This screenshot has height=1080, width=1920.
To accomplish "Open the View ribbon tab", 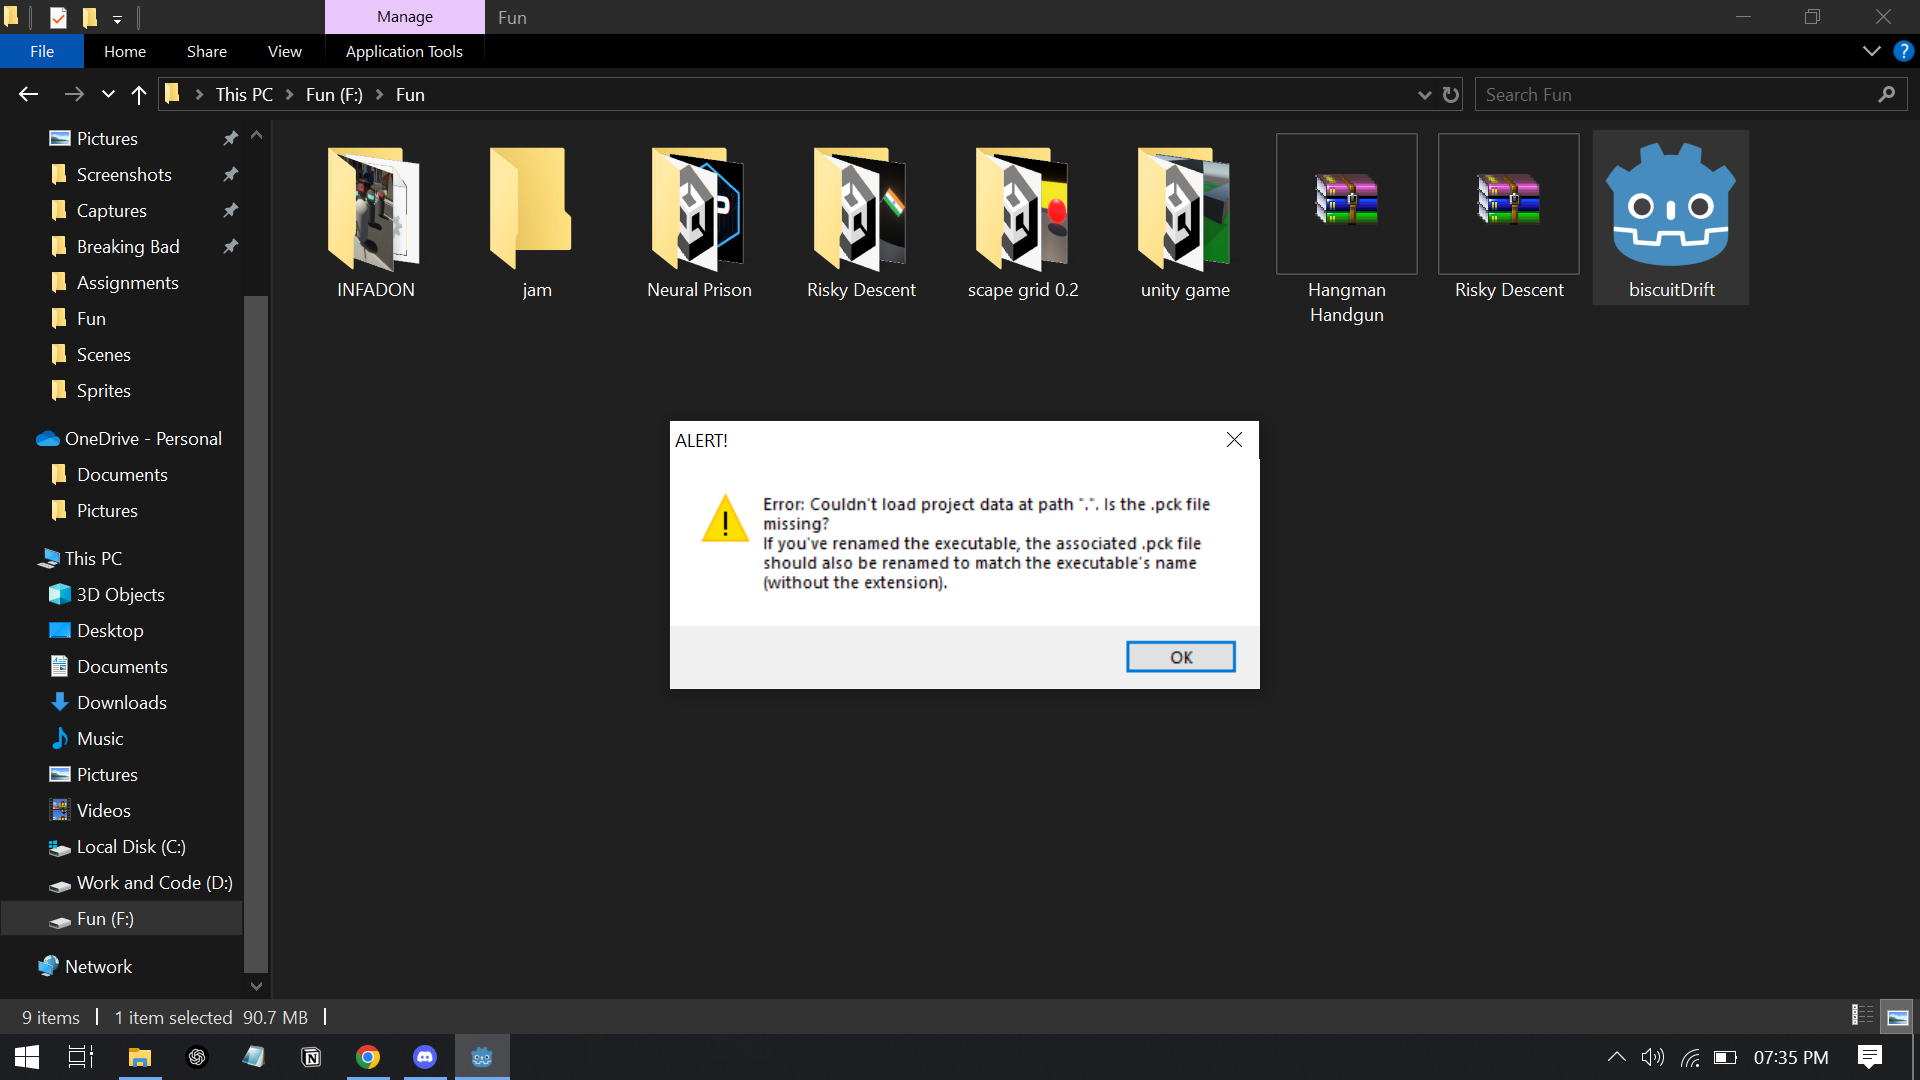I will pos(284,51).
